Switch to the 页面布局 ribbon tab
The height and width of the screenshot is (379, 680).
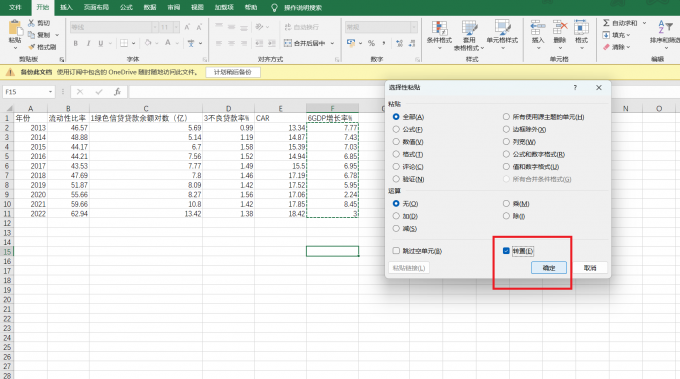pos(96,7)
